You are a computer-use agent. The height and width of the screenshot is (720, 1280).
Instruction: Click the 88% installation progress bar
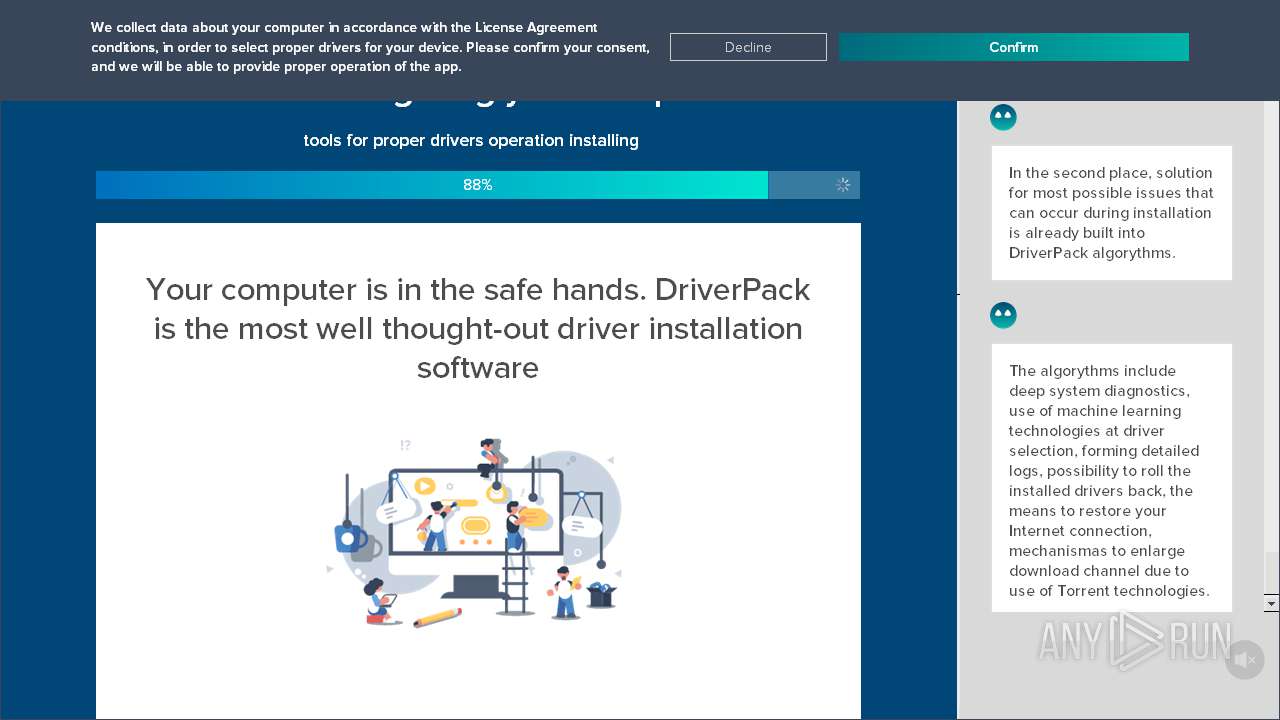(478, 185)
